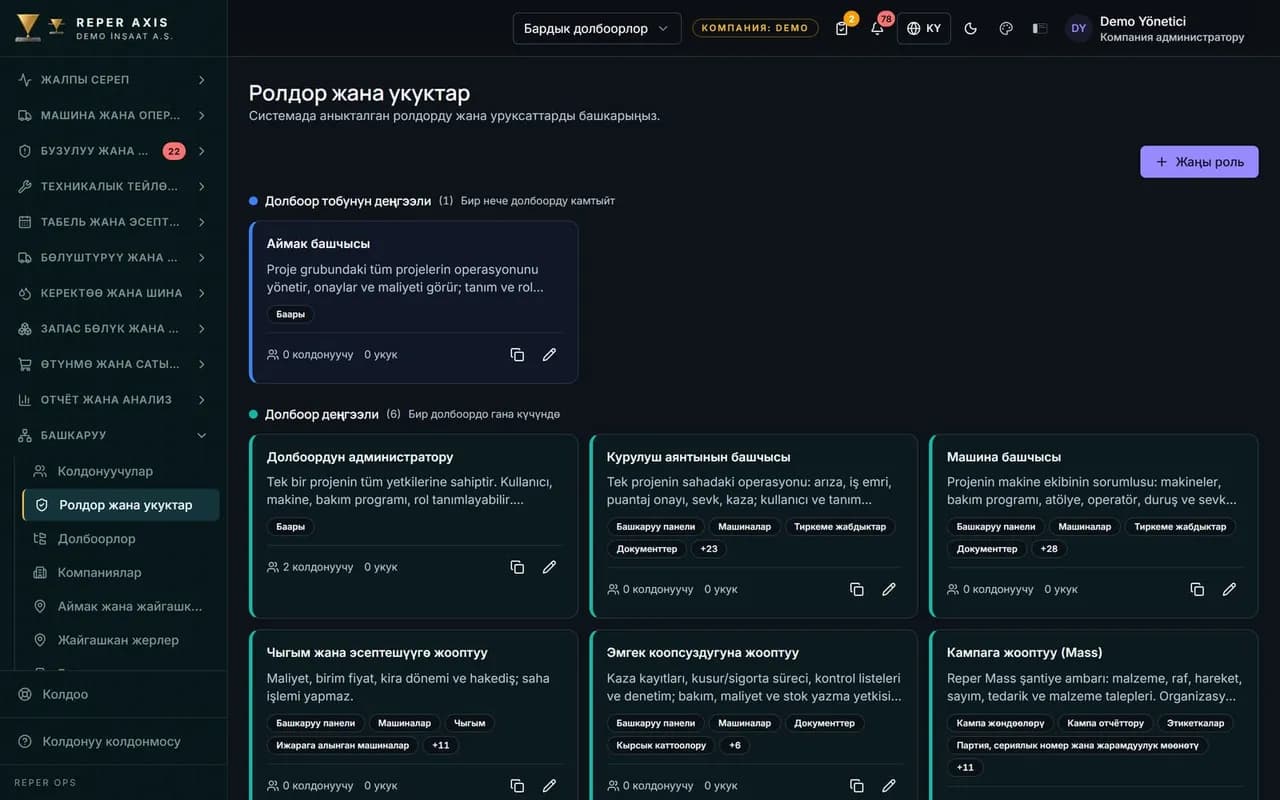Duplicate the Курулуш аянтынын башчысы role

click(857, 589)
